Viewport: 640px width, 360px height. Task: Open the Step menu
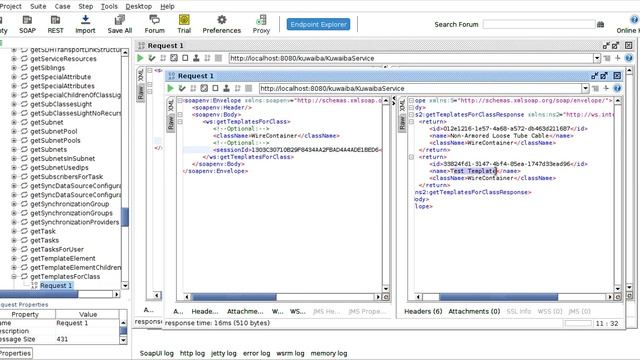click(x=86, y=6)
